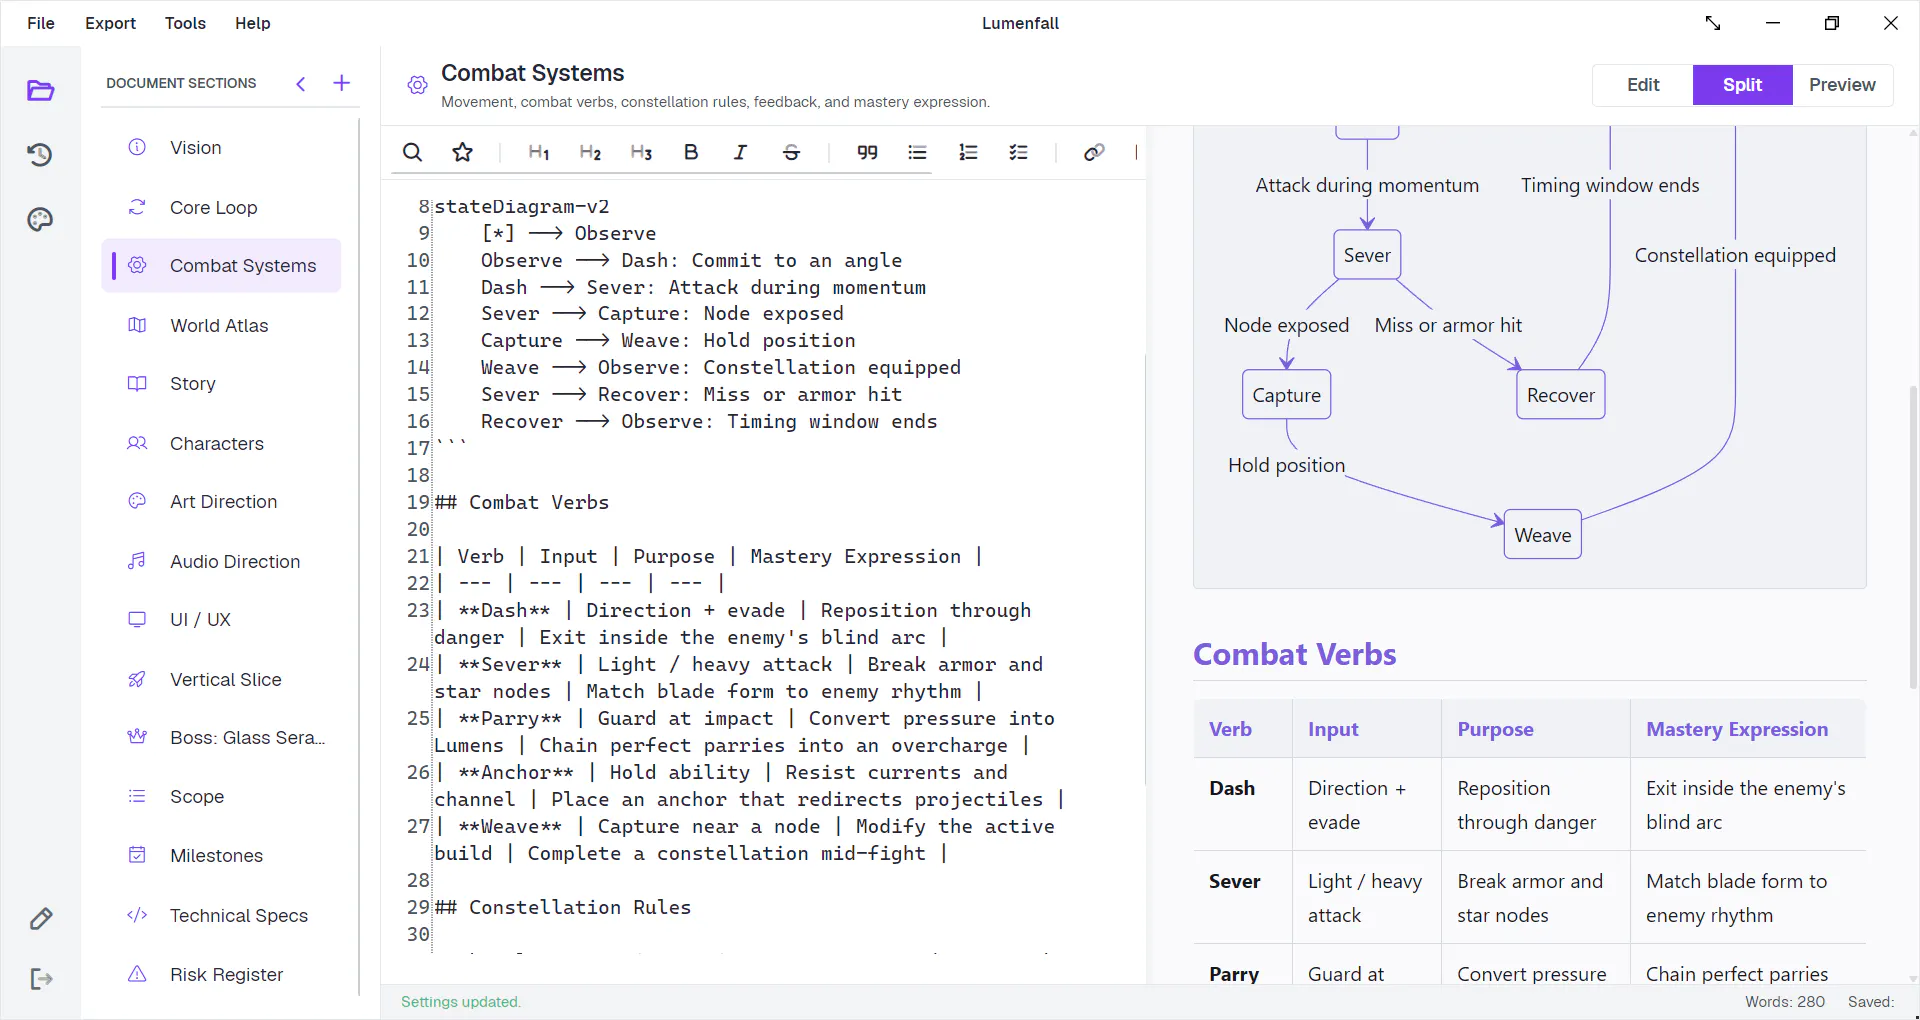Open the Core Loop section

221,208
